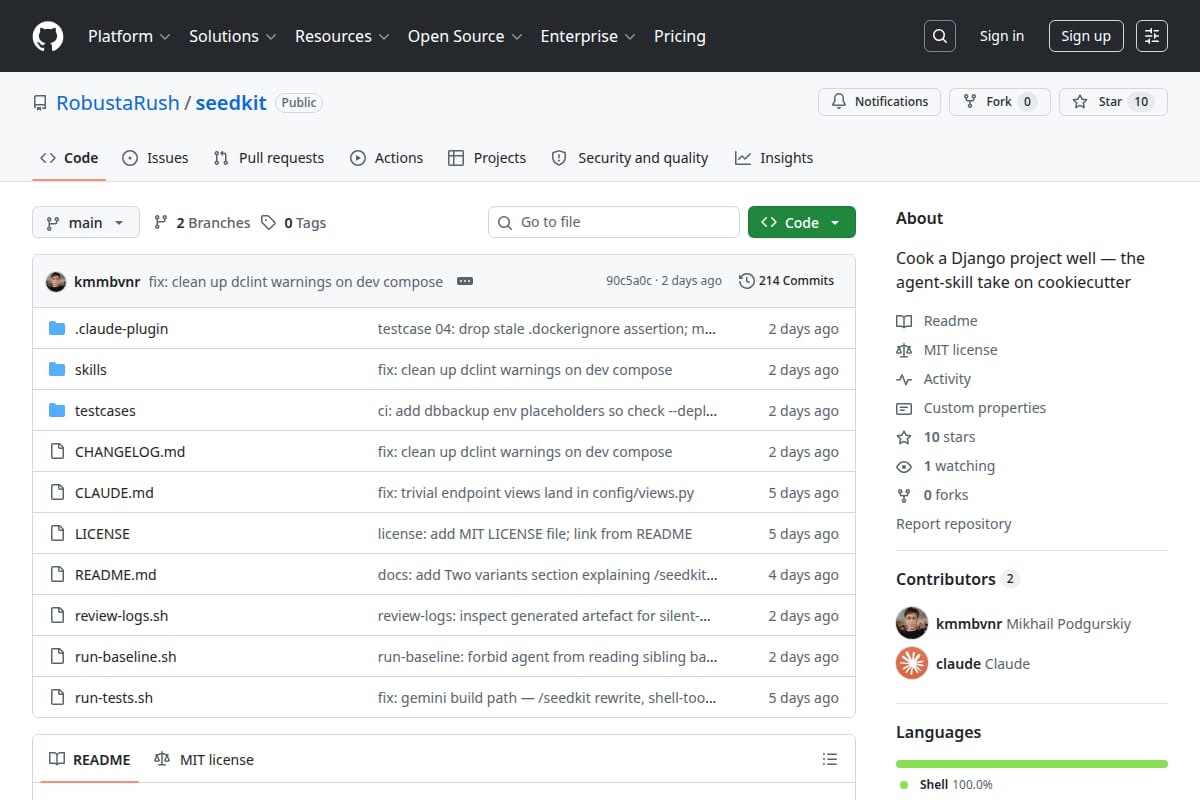Star the seedkit repository

[1113, 101]
